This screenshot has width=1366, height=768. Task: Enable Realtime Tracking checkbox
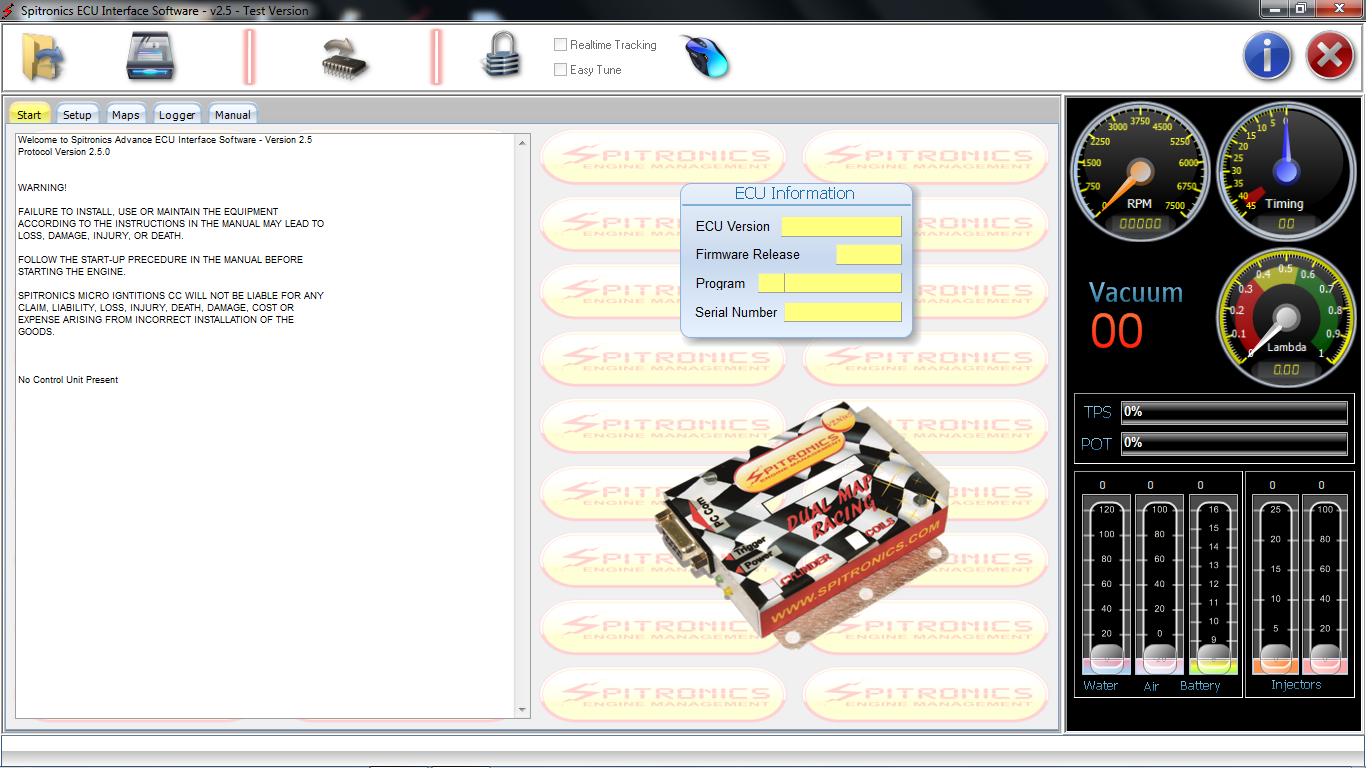[561, 45]
